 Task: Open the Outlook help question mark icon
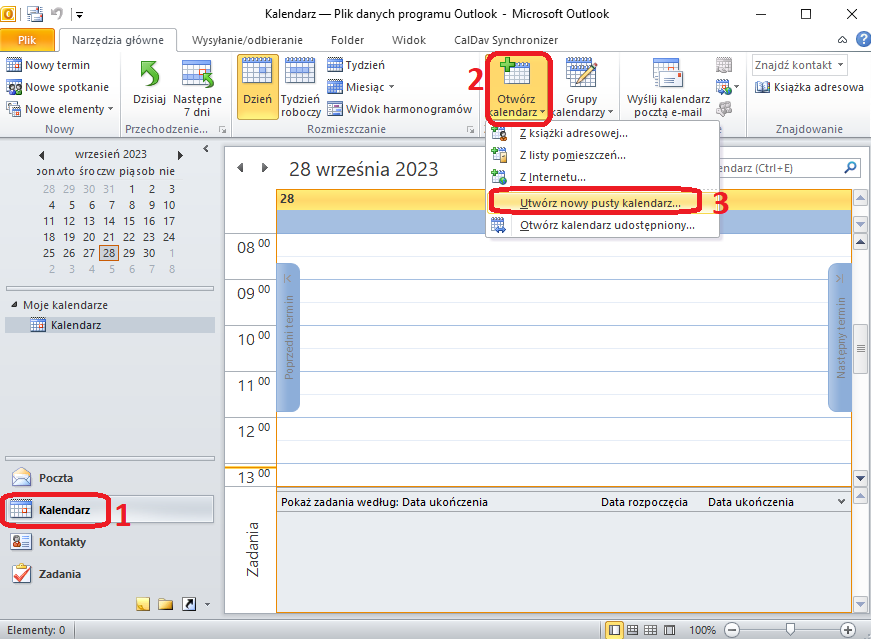[862, 39]
